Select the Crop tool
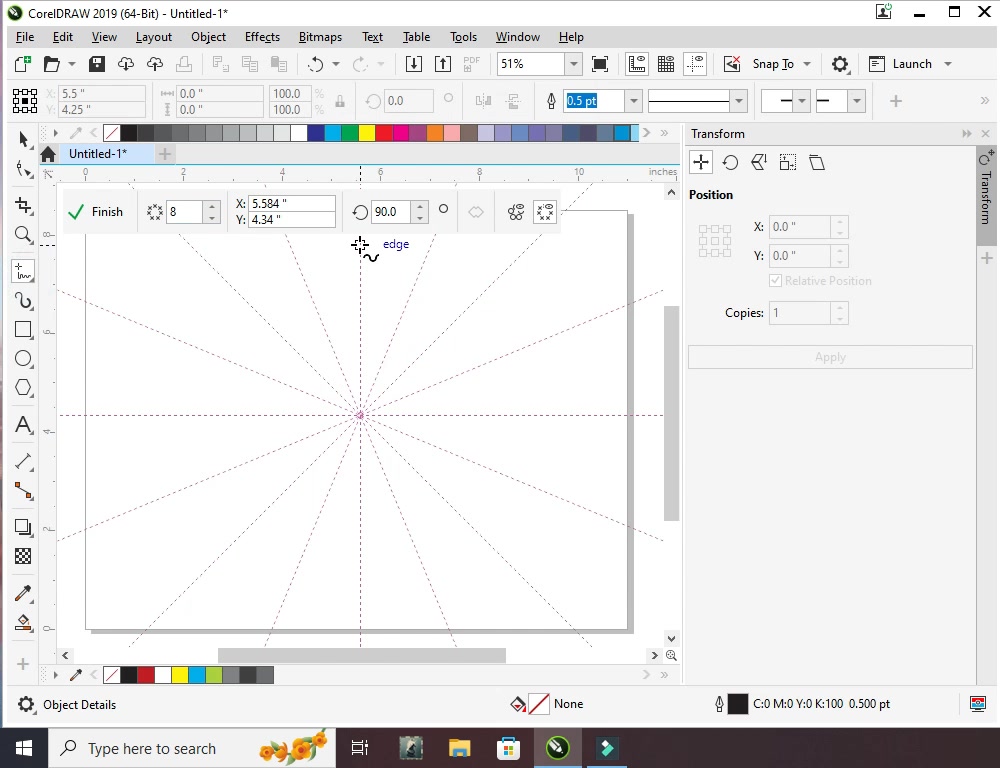The image size is (1000, 768). [24, 205]
